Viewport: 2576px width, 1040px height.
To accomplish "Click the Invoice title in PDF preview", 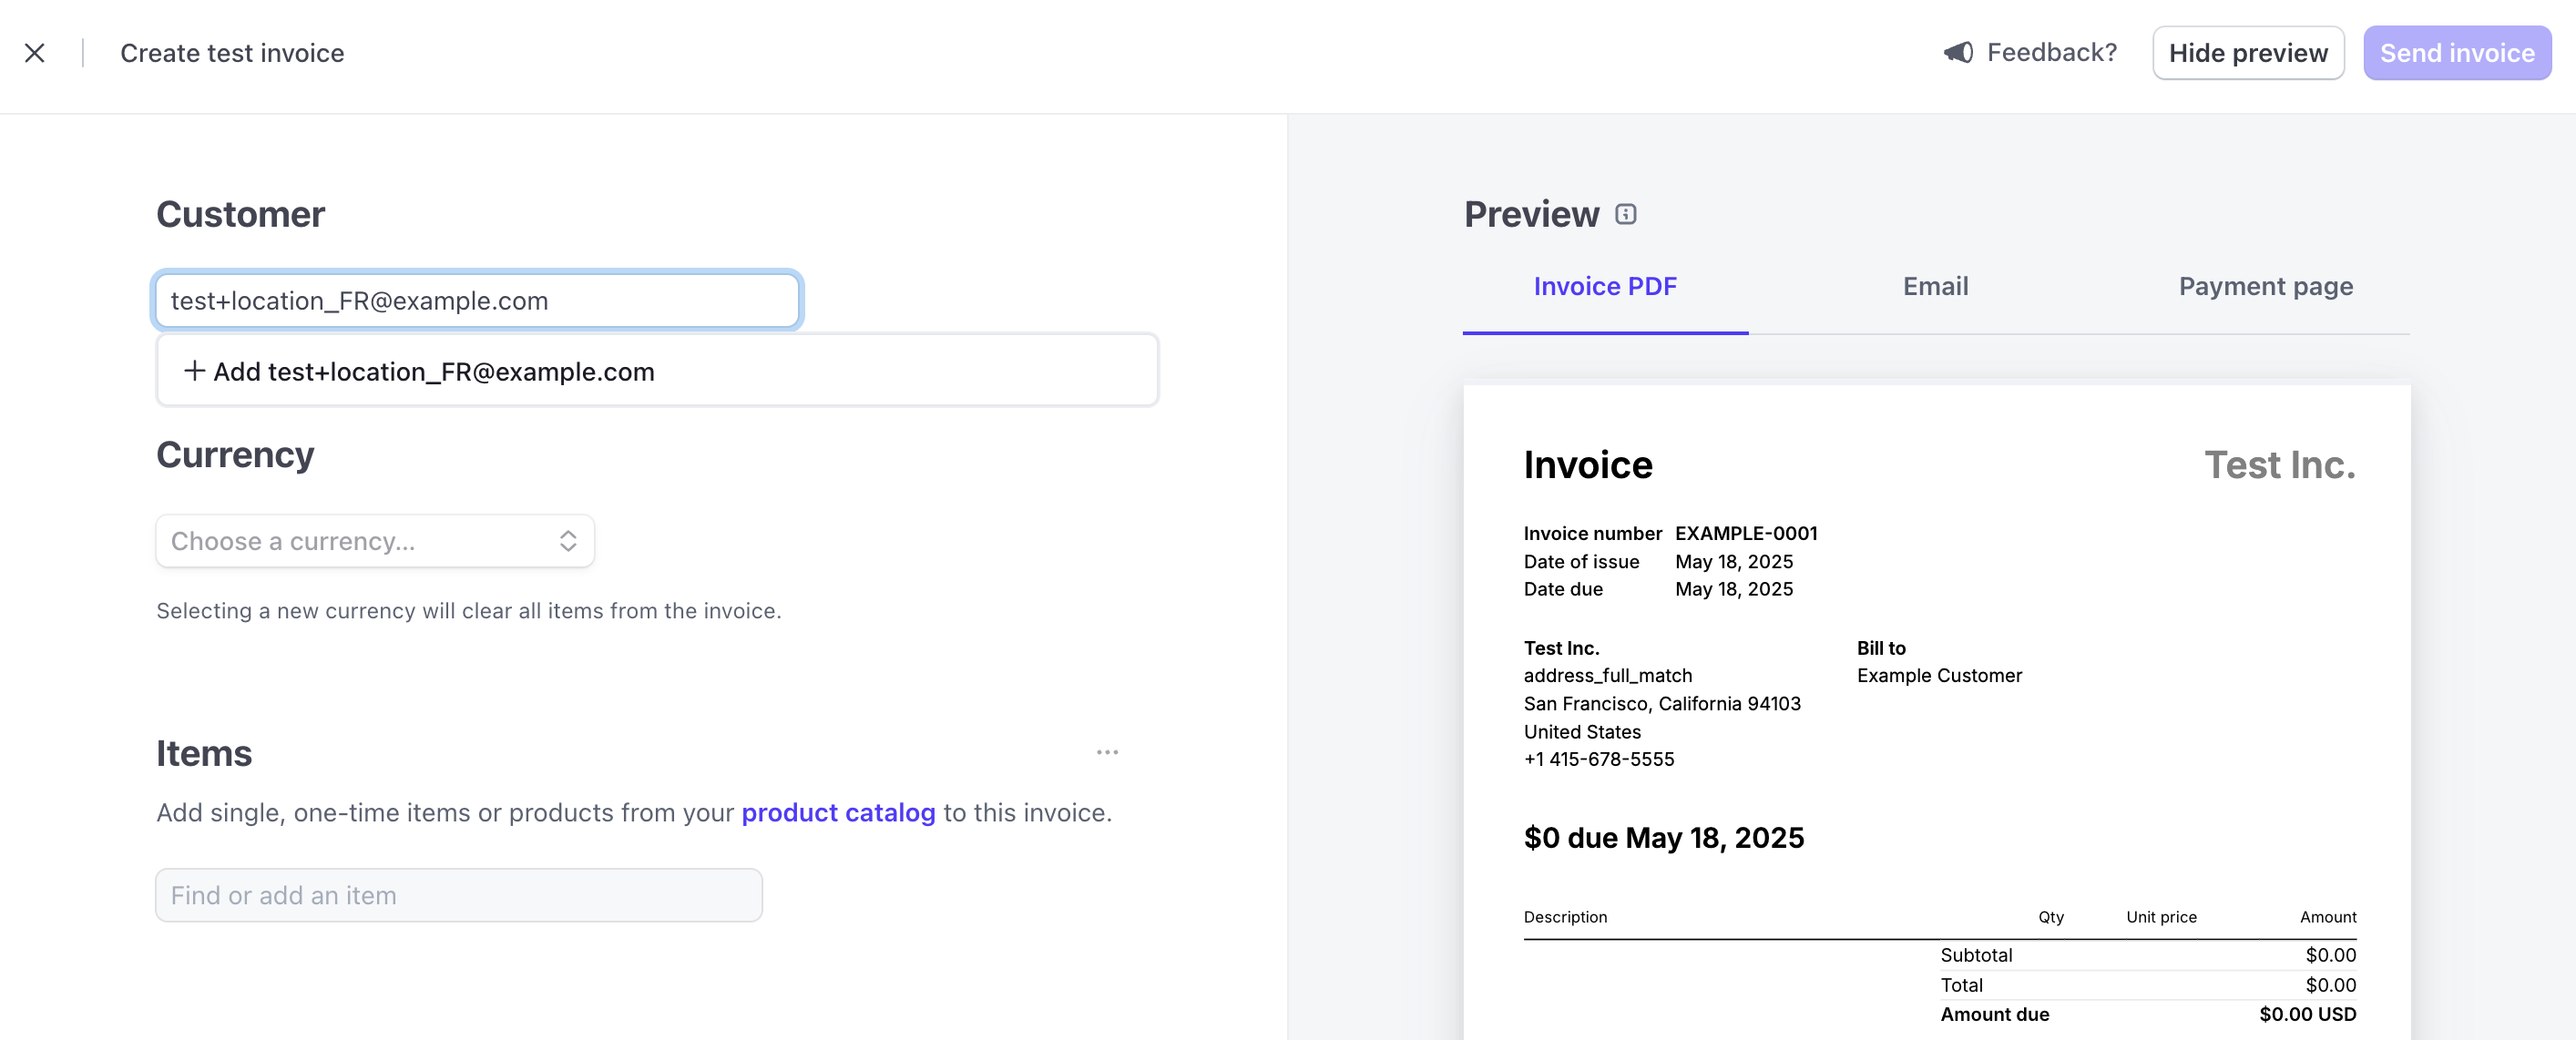I will (1588, 465).
